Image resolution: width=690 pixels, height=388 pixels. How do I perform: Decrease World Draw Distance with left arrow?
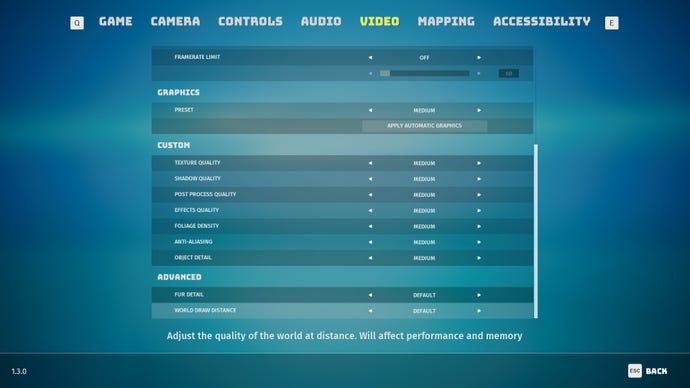(370, 311)
